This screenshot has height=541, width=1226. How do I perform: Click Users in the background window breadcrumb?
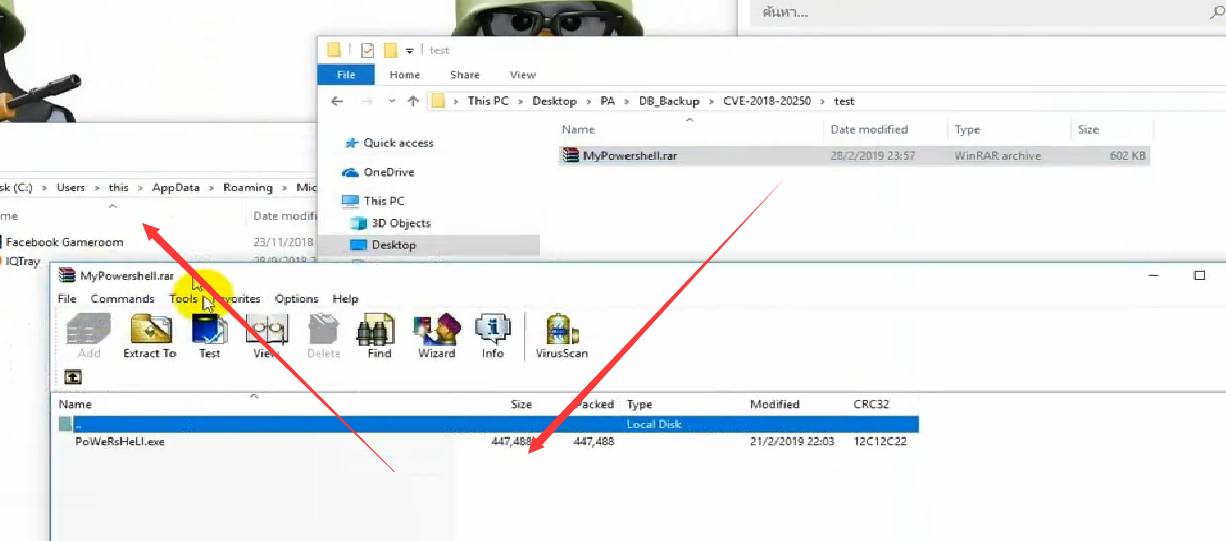tap(71, 188)
